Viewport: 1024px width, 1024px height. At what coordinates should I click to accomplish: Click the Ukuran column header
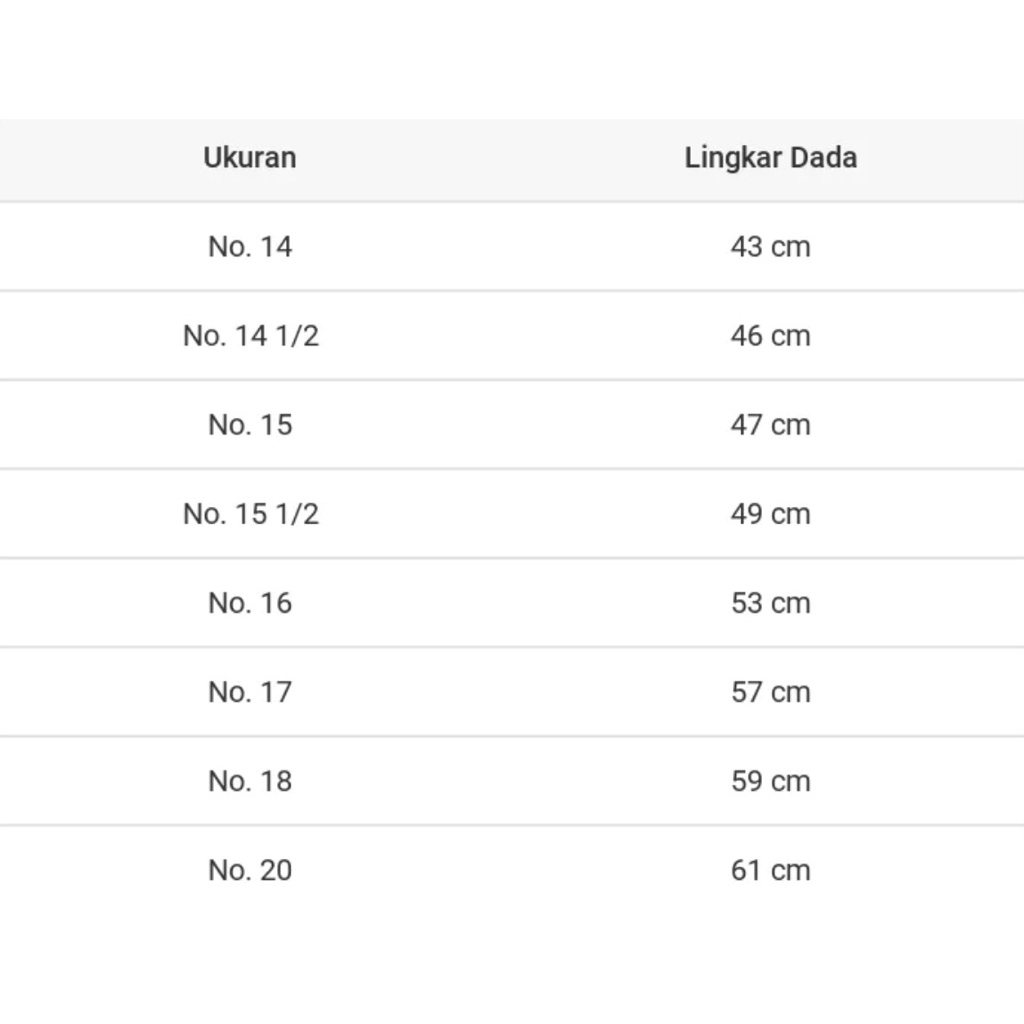pyautogui.click(x=250, y=158)
